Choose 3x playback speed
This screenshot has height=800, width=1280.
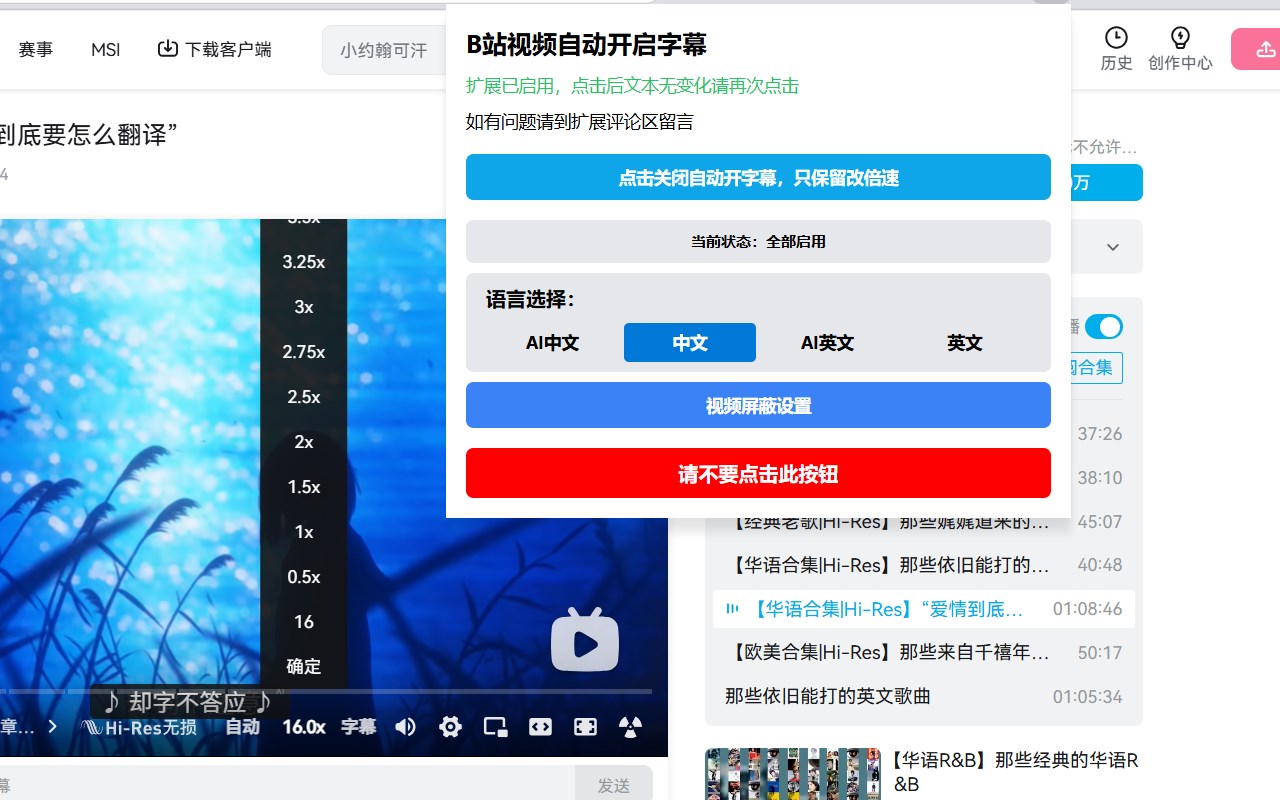coord(304,307)
